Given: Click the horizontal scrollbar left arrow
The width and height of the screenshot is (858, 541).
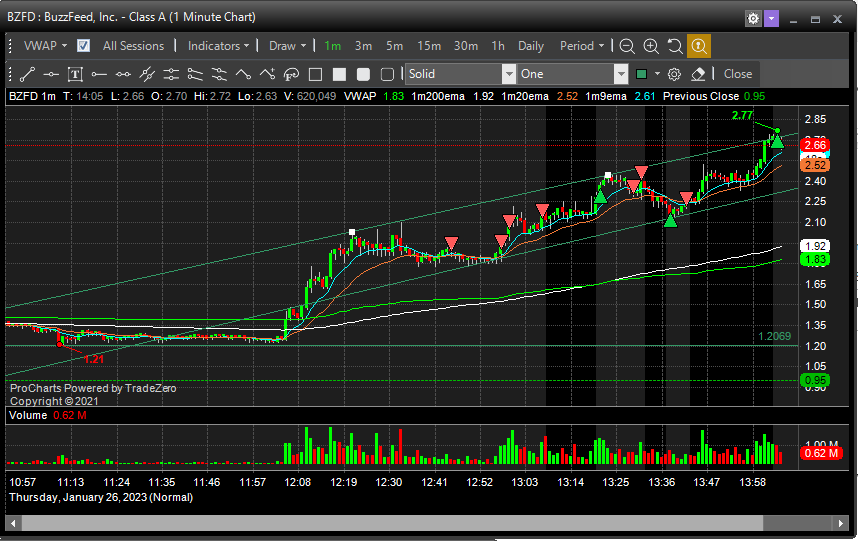Looking at the screenshot, I should (13, 523).
